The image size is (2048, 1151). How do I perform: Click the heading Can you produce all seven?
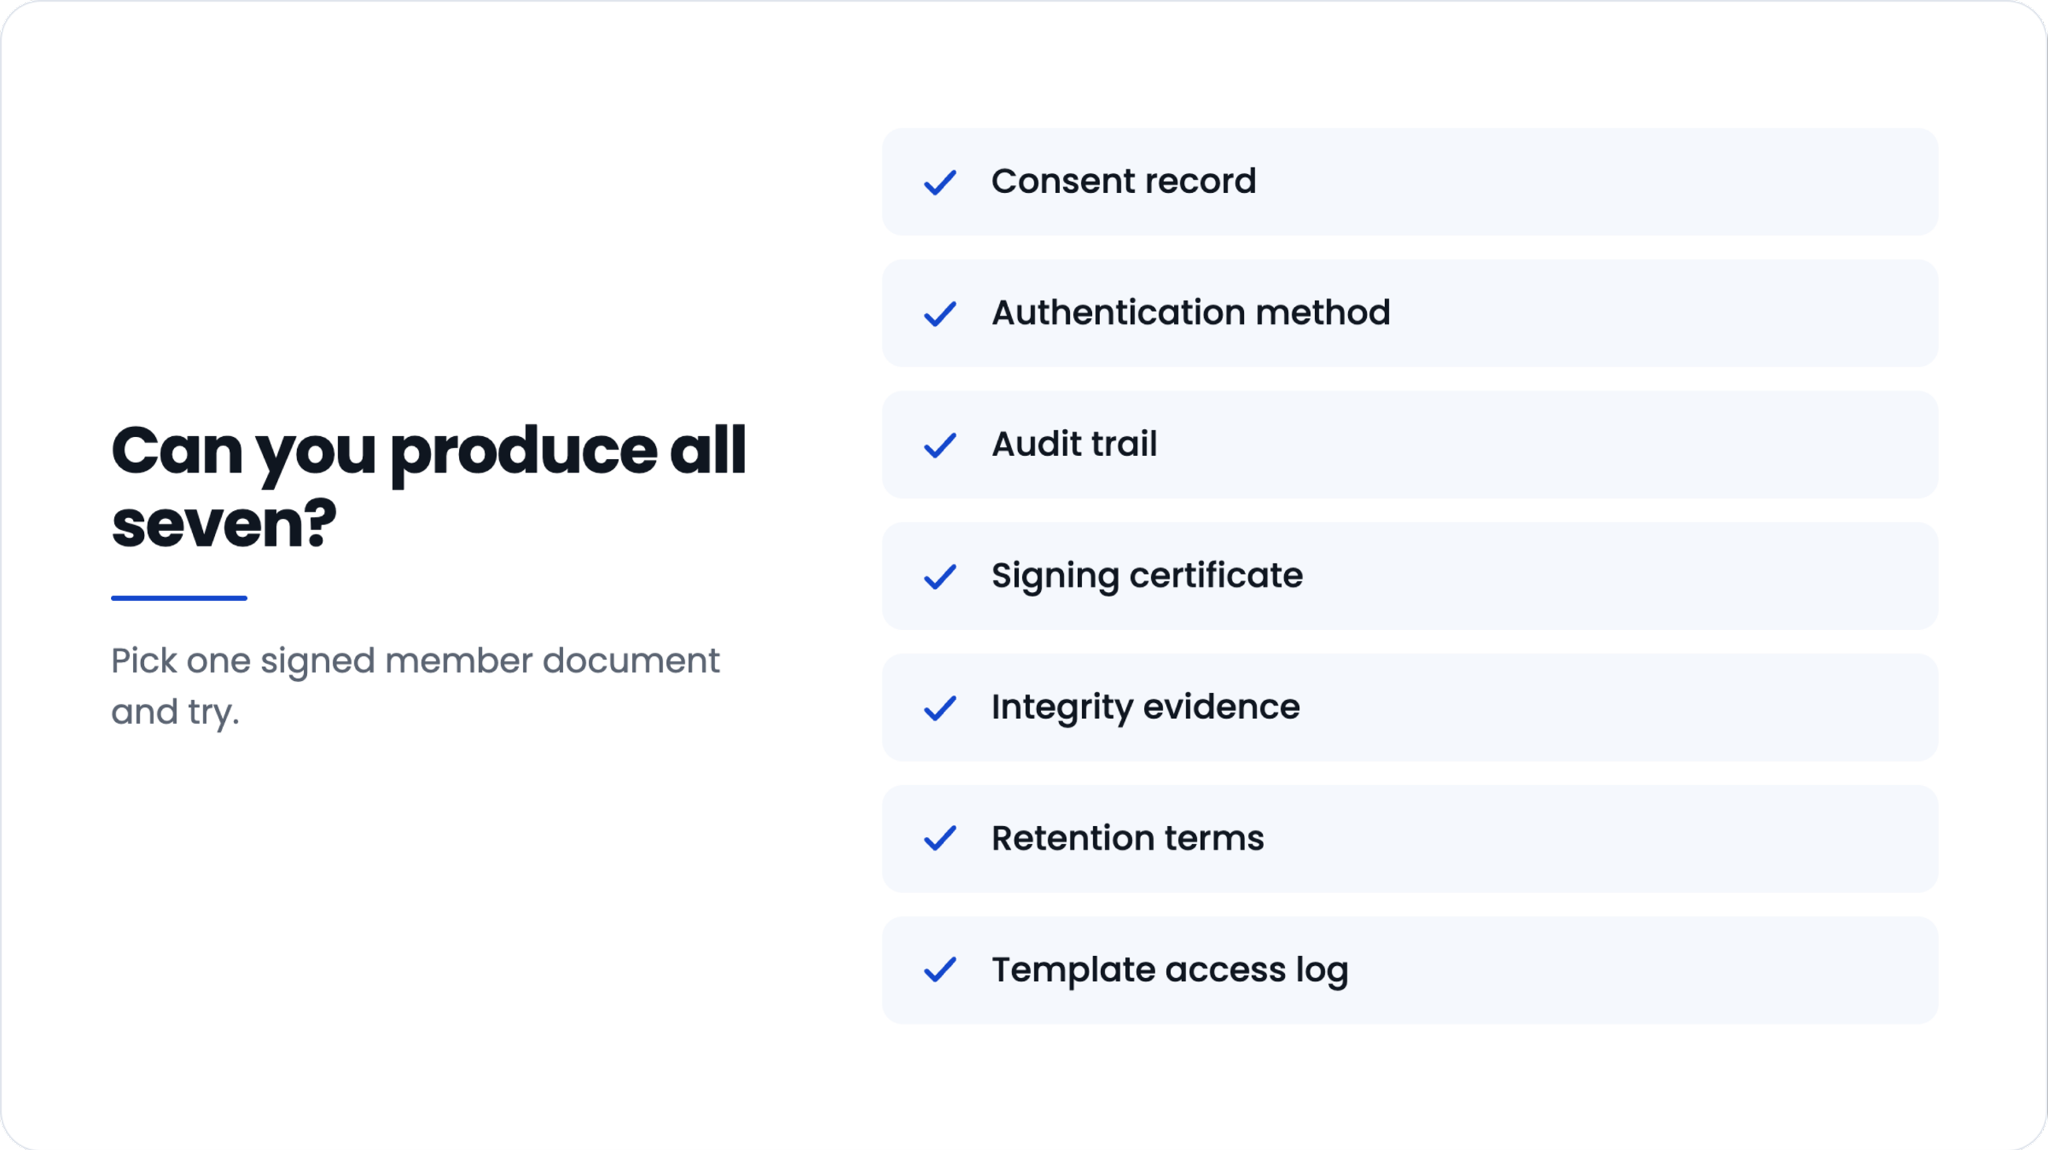[428, 487]
